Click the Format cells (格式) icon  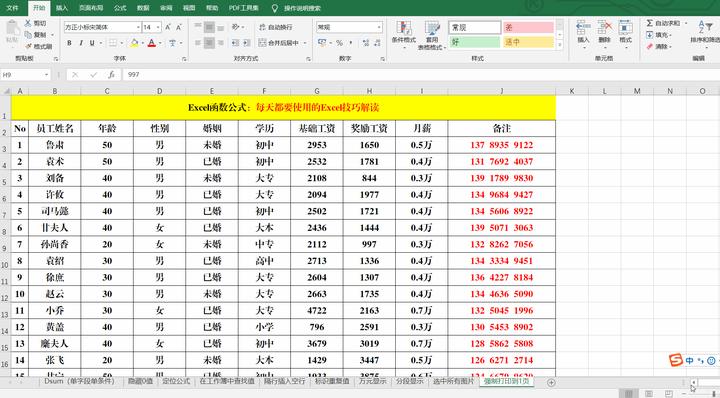(x=625, y=28)
